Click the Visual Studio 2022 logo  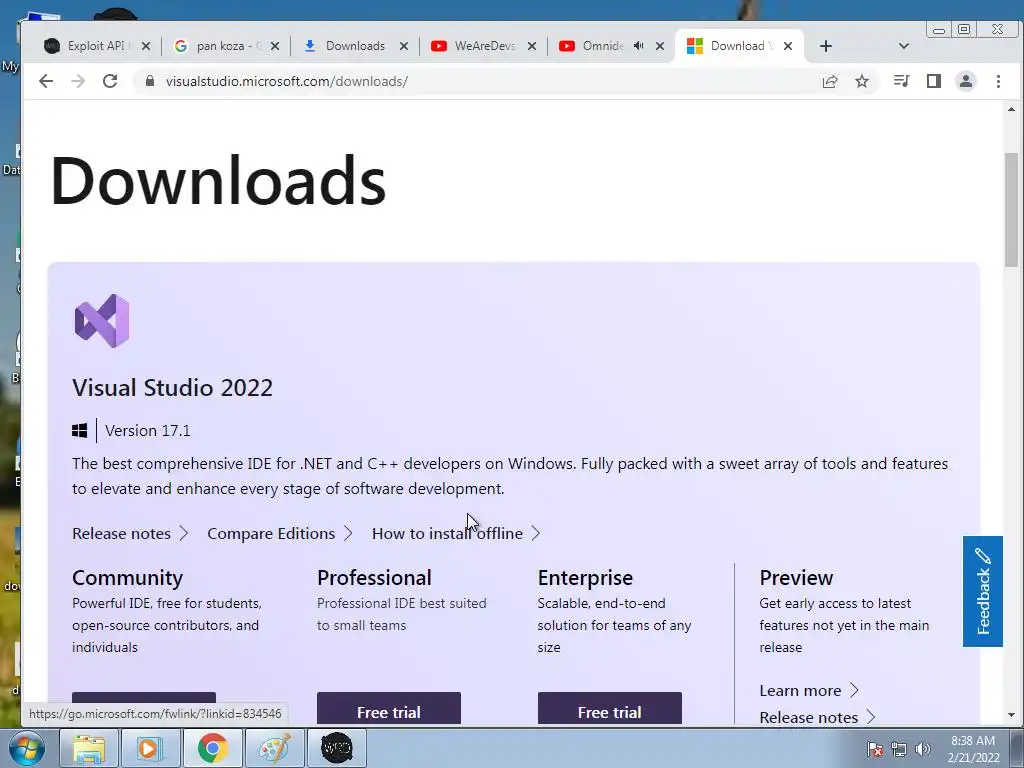[x=102, y=321]
